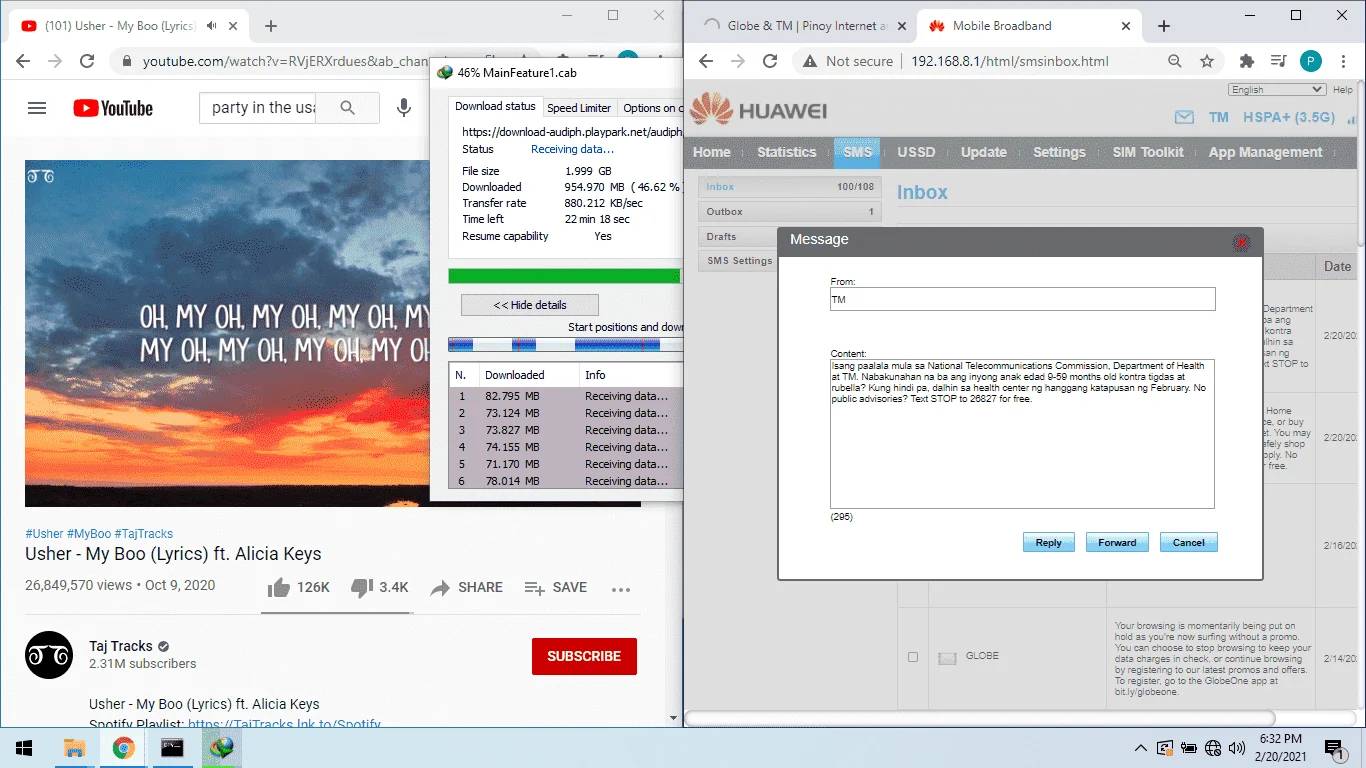Click the From field containing TM

click(1023, 299)
